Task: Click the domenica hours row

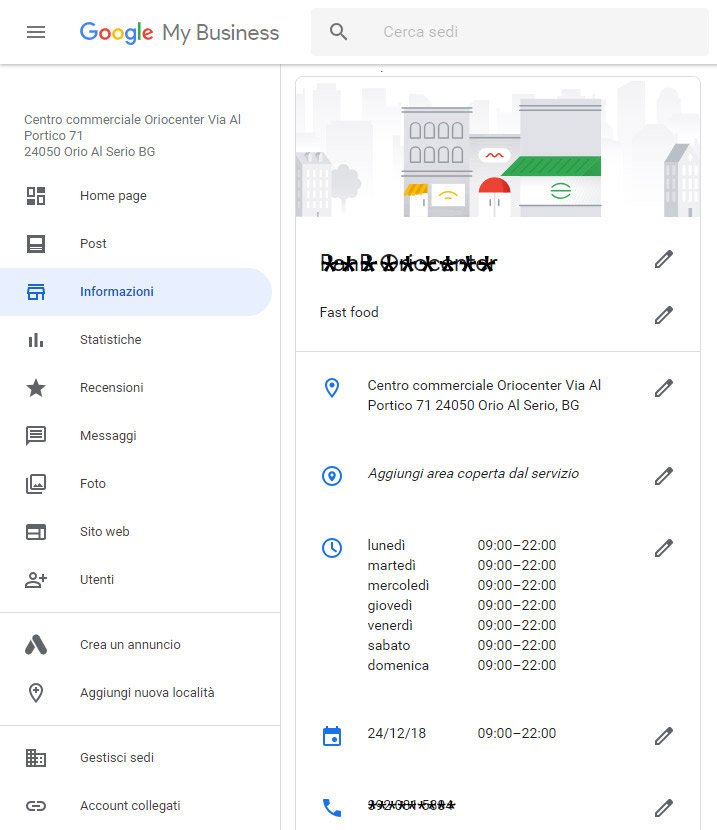Action: (462, 665)
